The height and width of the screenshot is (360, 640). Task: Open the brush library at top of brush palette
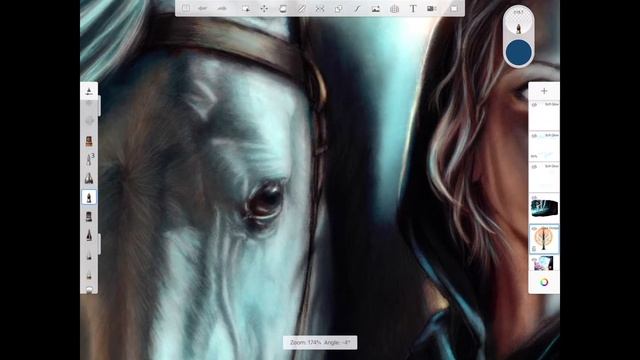click(89, 91)
